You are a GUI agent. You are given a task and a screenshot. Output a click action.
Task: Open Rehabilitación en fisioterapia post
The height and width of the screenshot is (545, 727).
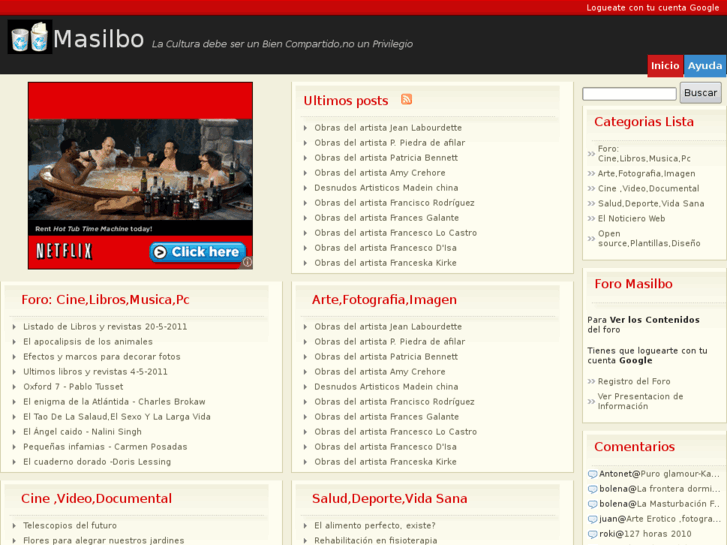coord(376,540)
